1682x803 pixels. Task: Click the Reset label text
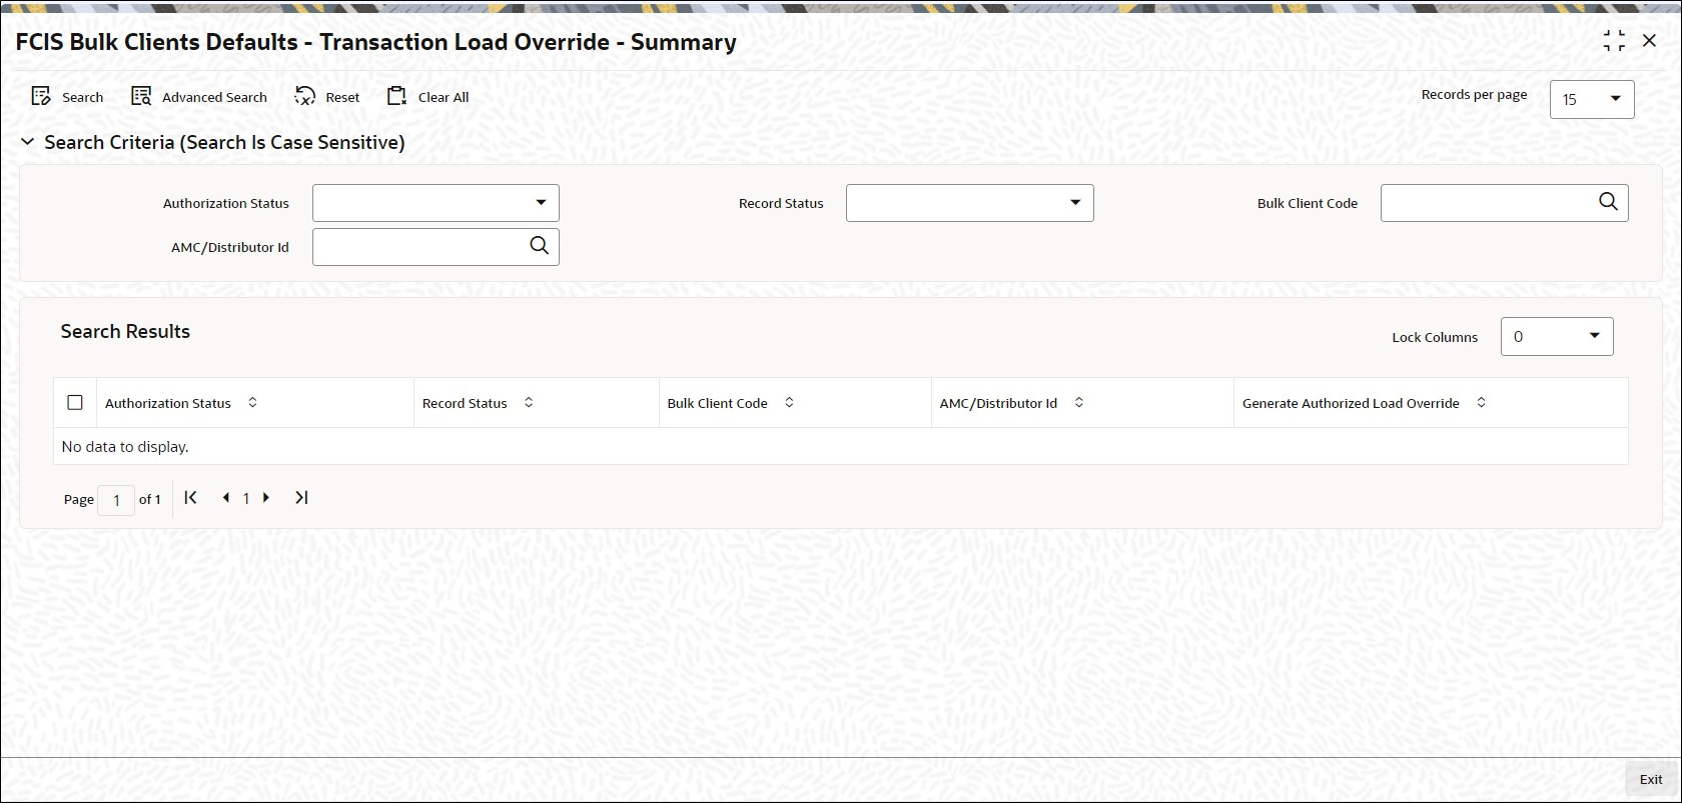coord(343,97)
